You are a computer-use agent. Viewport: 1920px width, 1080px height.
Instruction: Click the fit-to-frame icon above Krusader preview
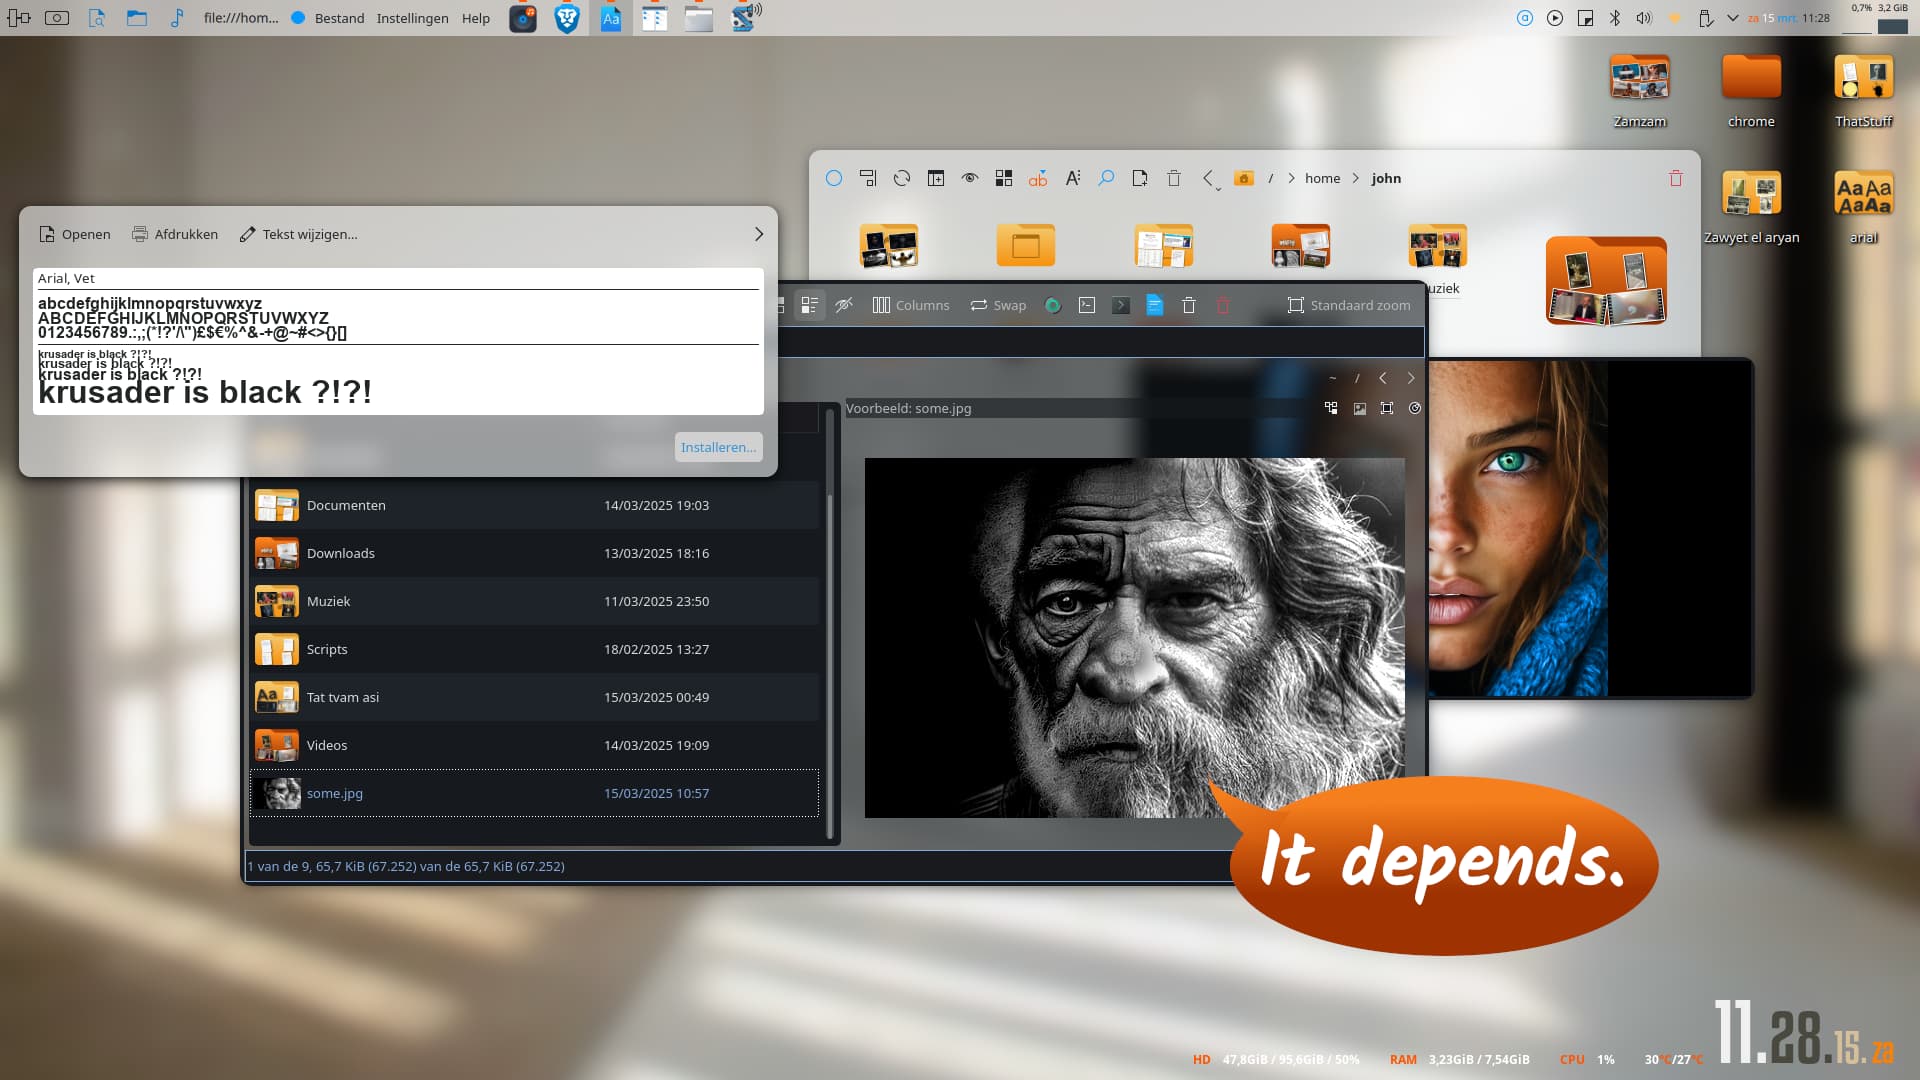point(1387,408)
